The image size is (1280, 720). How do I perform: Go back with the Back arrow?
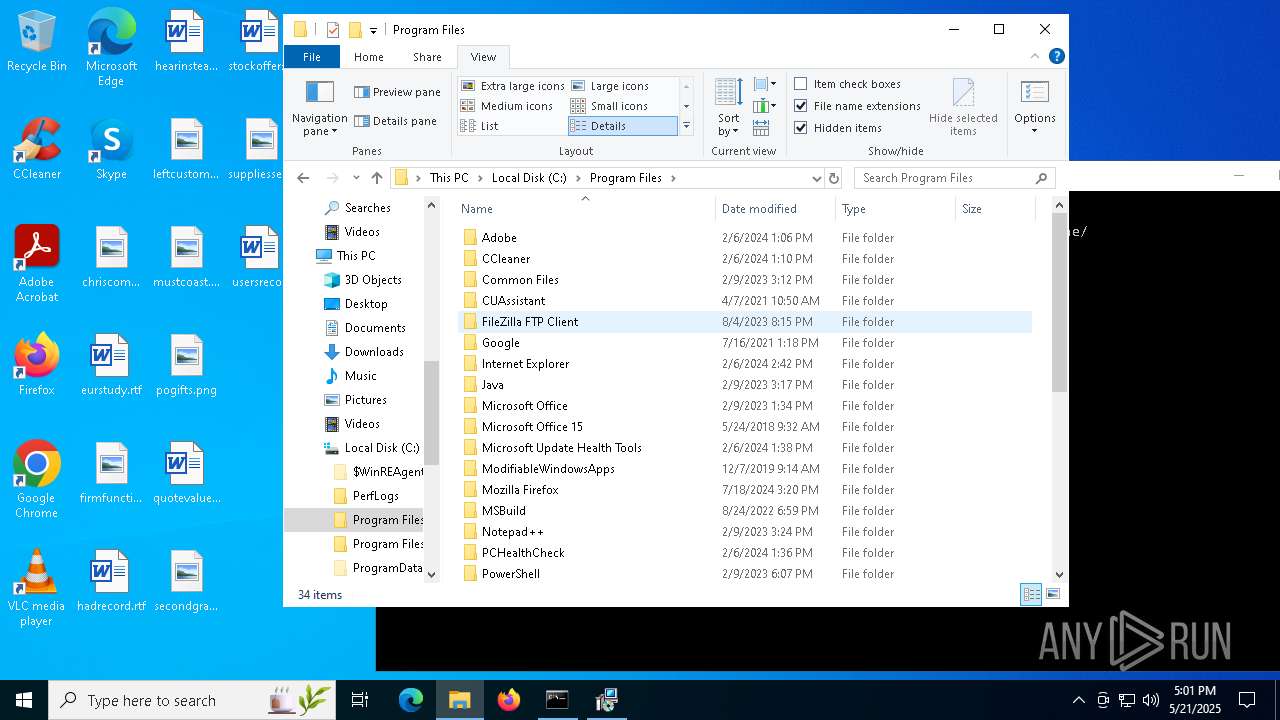(304, 178)
